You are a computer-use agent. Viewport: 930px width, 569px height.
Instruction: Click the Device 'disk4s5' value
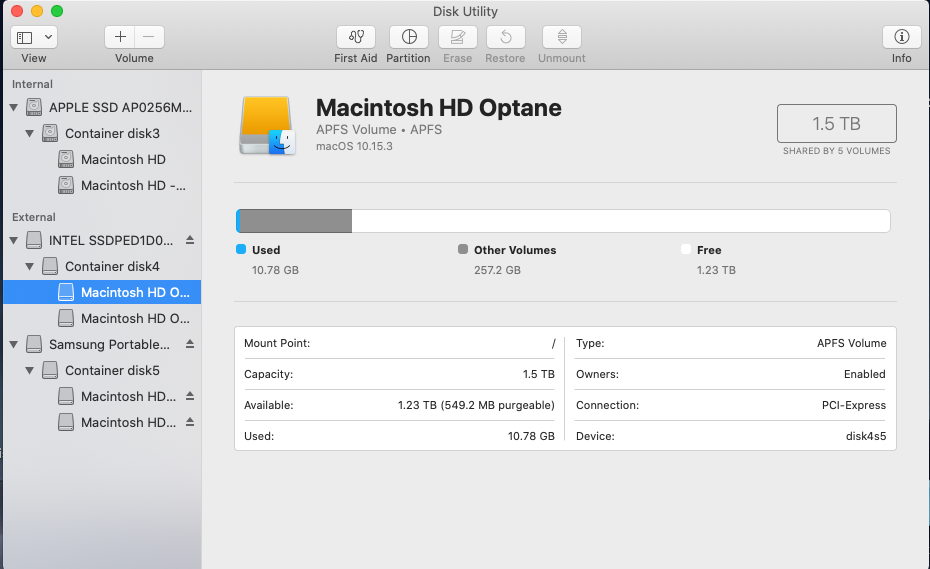pyautogui.click(x=865, y=436)
